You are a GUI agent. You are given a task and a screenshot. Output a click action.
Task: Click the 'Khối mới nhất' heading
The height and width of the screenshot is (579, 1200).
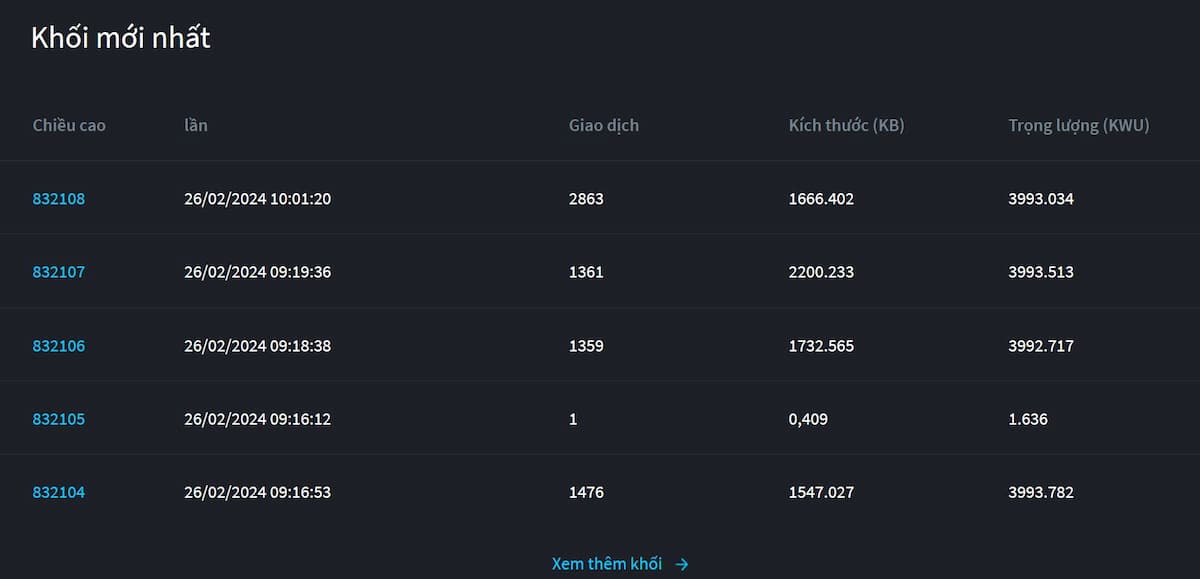point(121,38)
